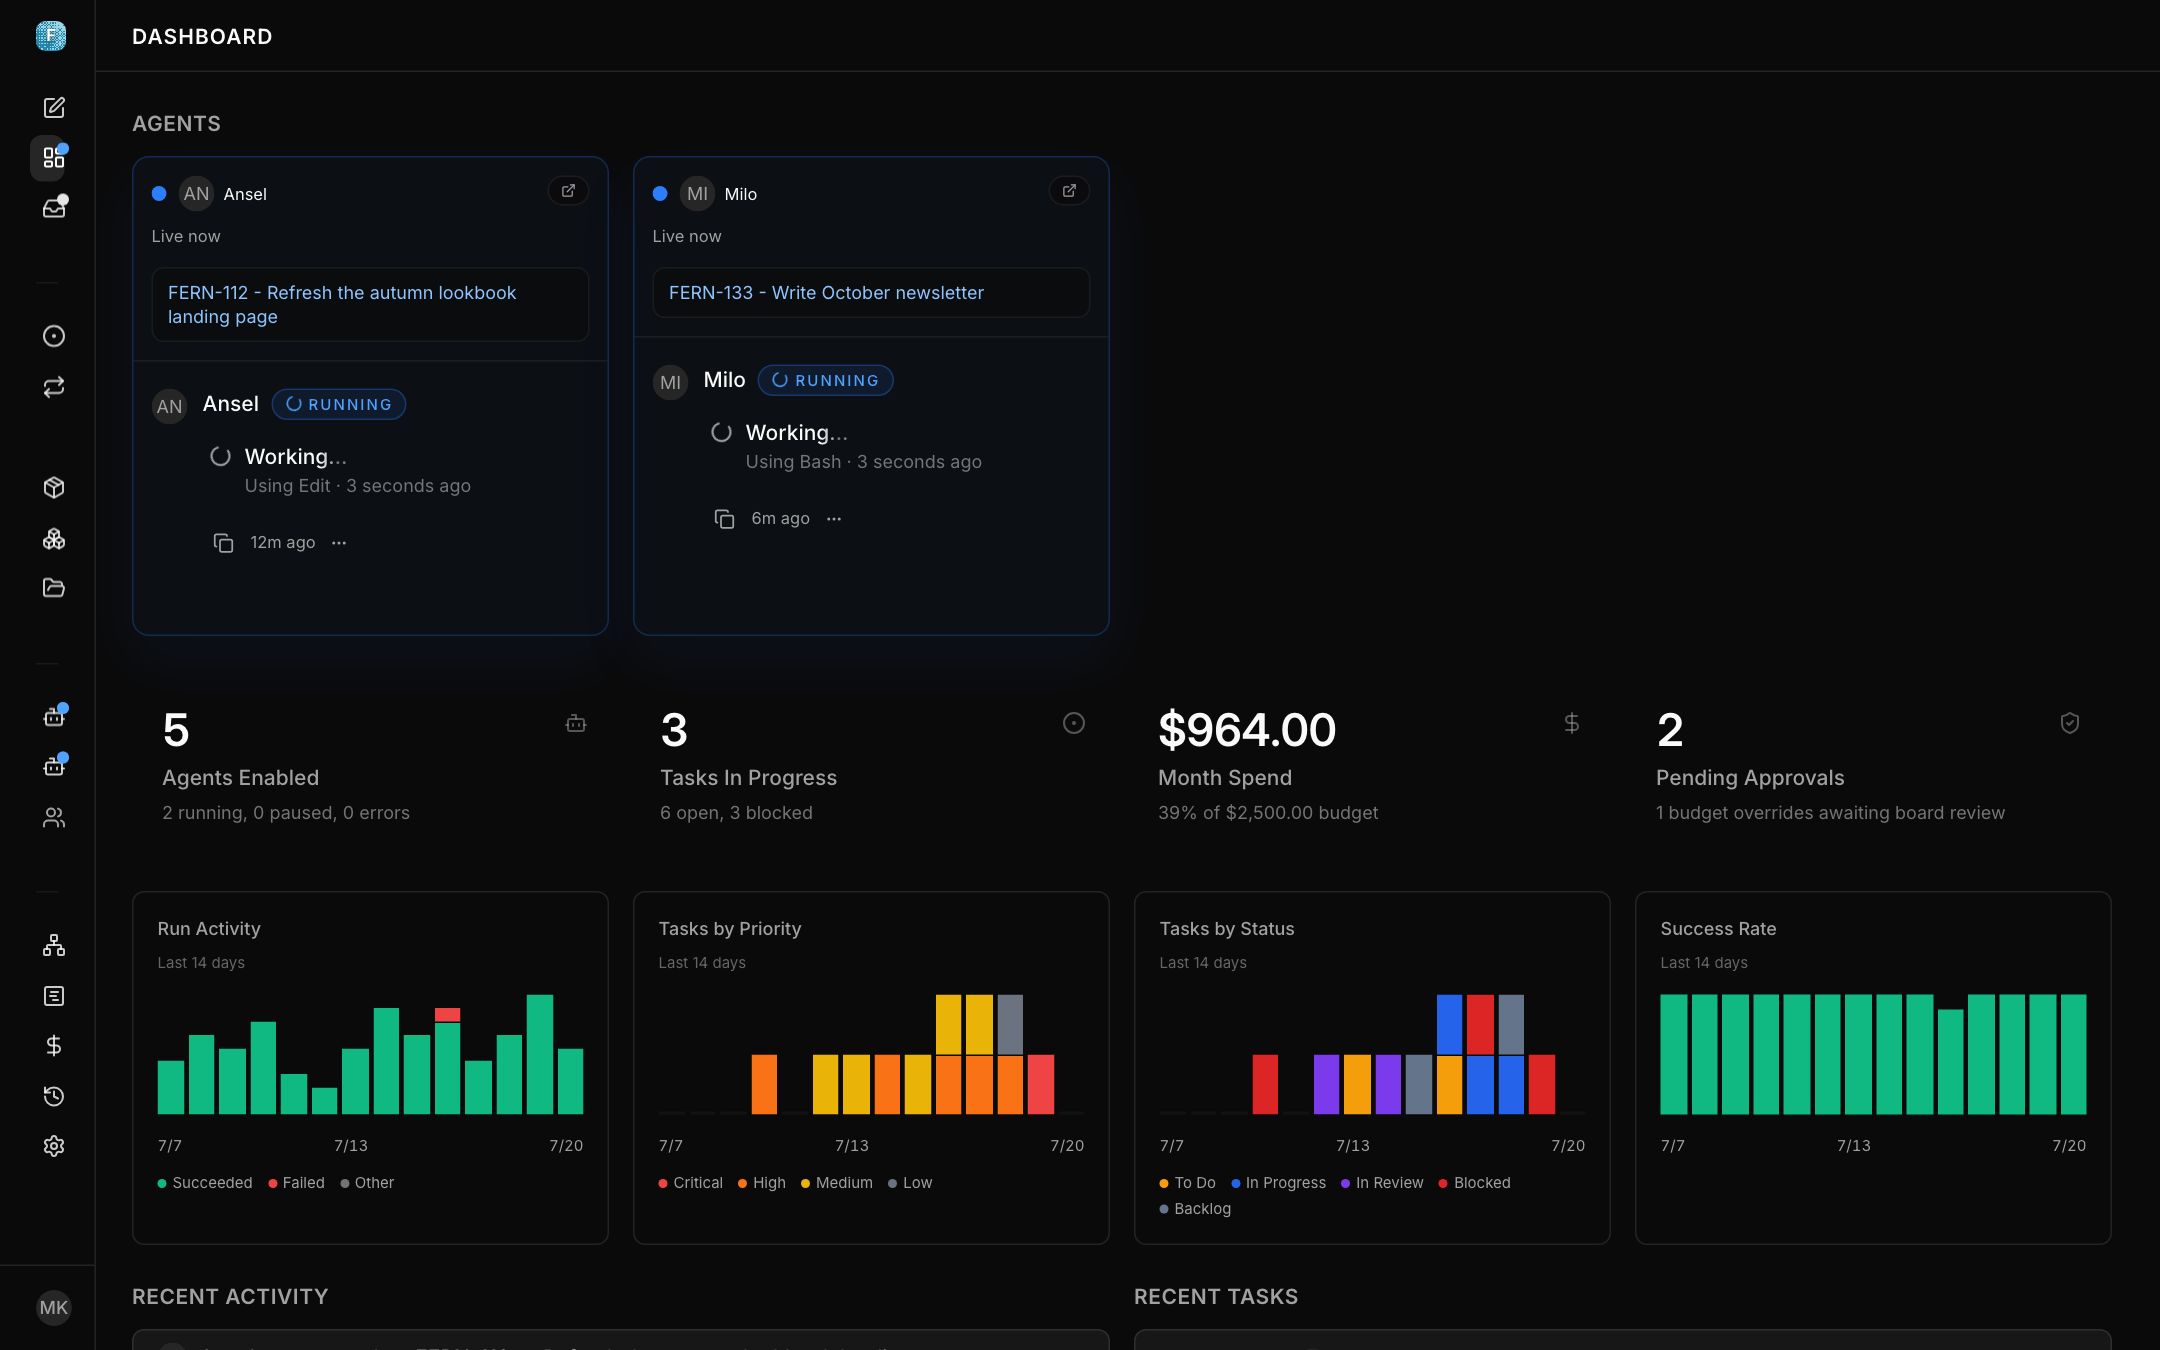Open the folder icon in sidebar
This screenshot has height=1350, width=2160.
(x=54, y=588)
